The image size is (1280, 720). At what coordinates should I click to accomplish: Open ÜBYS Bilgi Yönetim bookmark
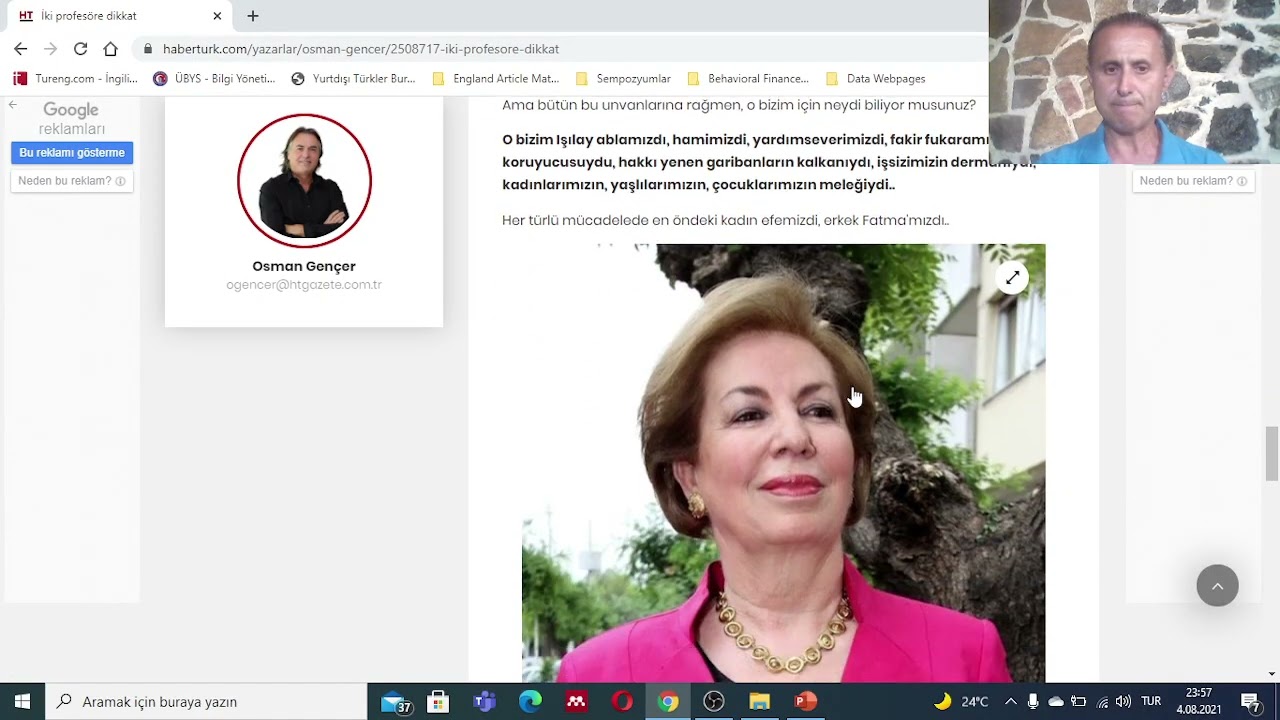pyautogui.click(x=214, y=78)
